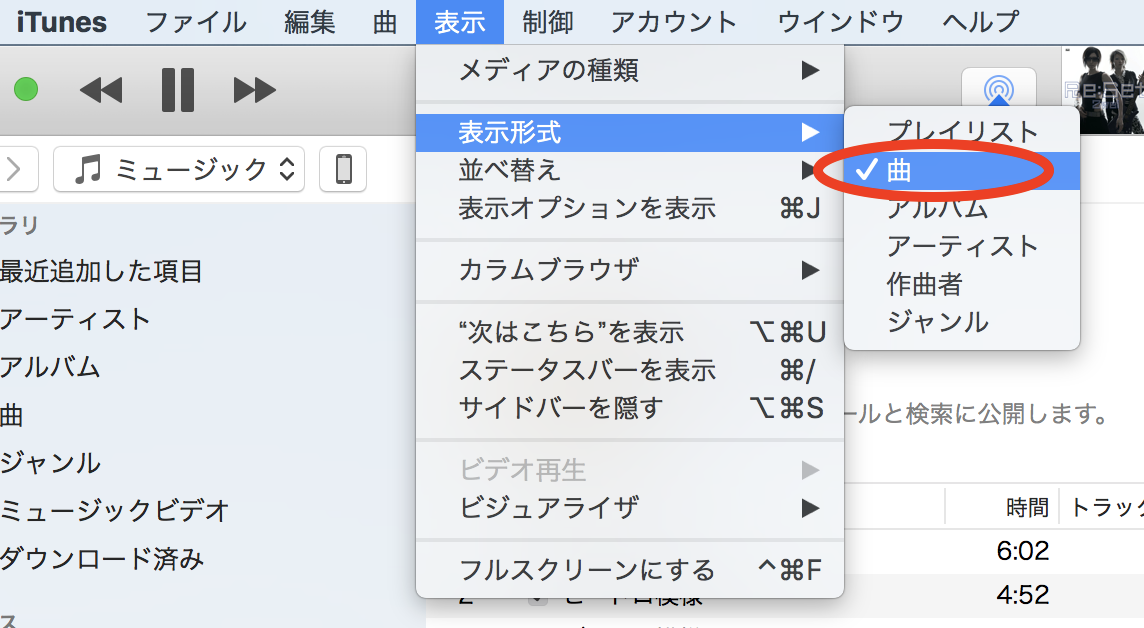This screenshot has height=628, width=1144.
Task: Open ジャンル in sidebar library
Action: [x=50, y=463]
